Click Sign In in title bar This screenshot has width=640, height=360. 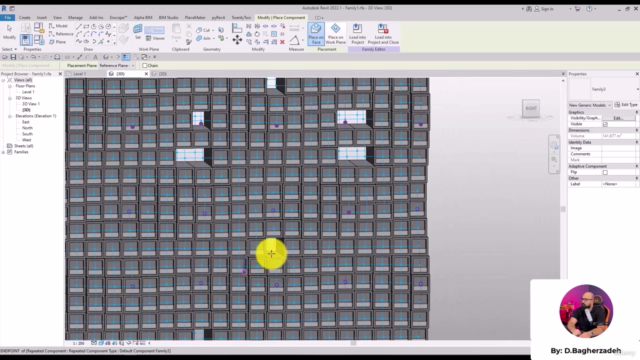(x=547, y=9)
